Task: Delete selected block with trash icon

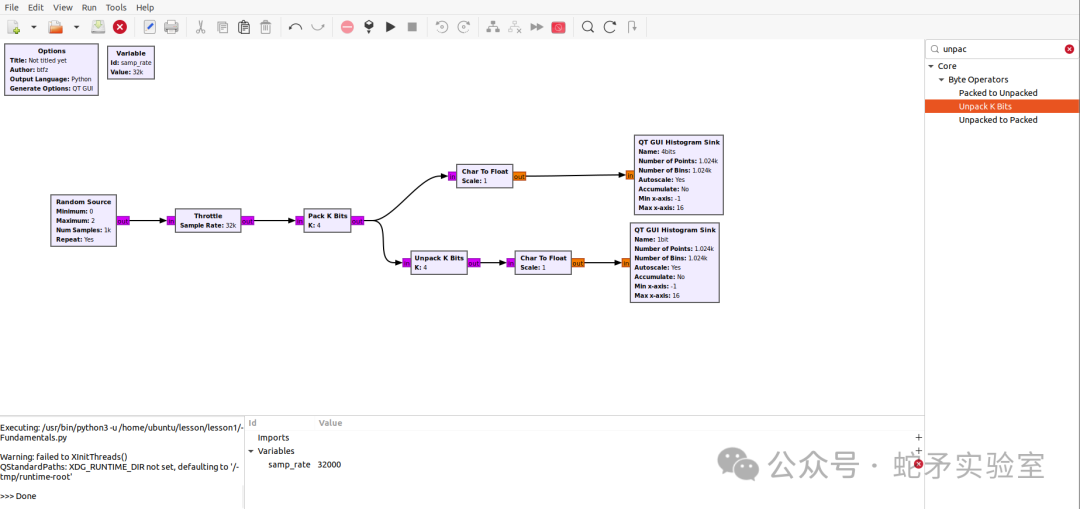Action: tap(265, 27)
